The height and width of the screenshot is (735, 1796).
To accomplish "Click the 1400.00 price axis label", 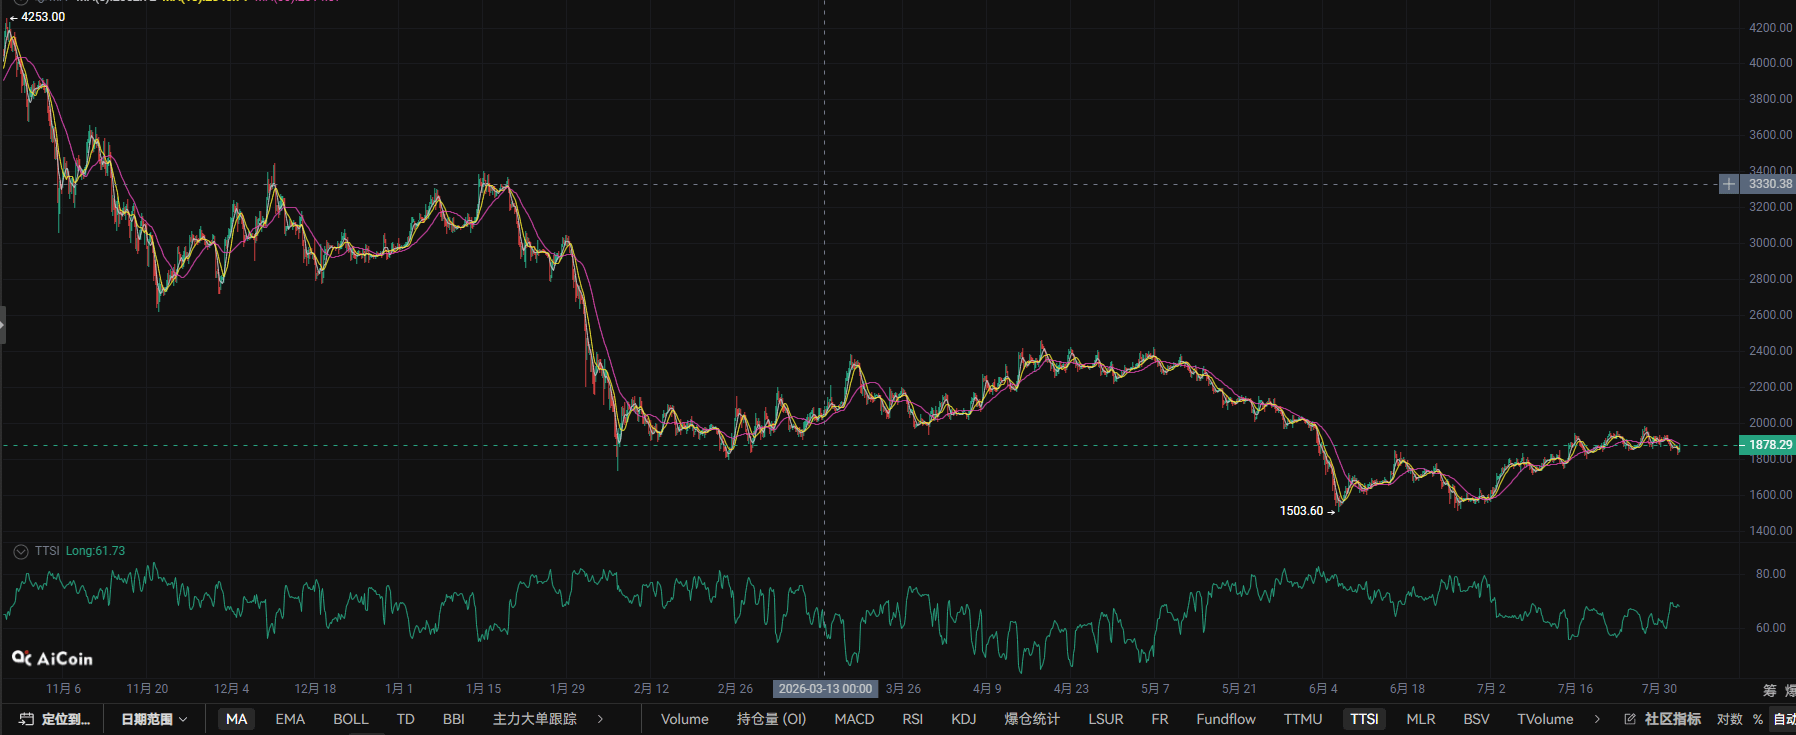I will click(1770, 531).
